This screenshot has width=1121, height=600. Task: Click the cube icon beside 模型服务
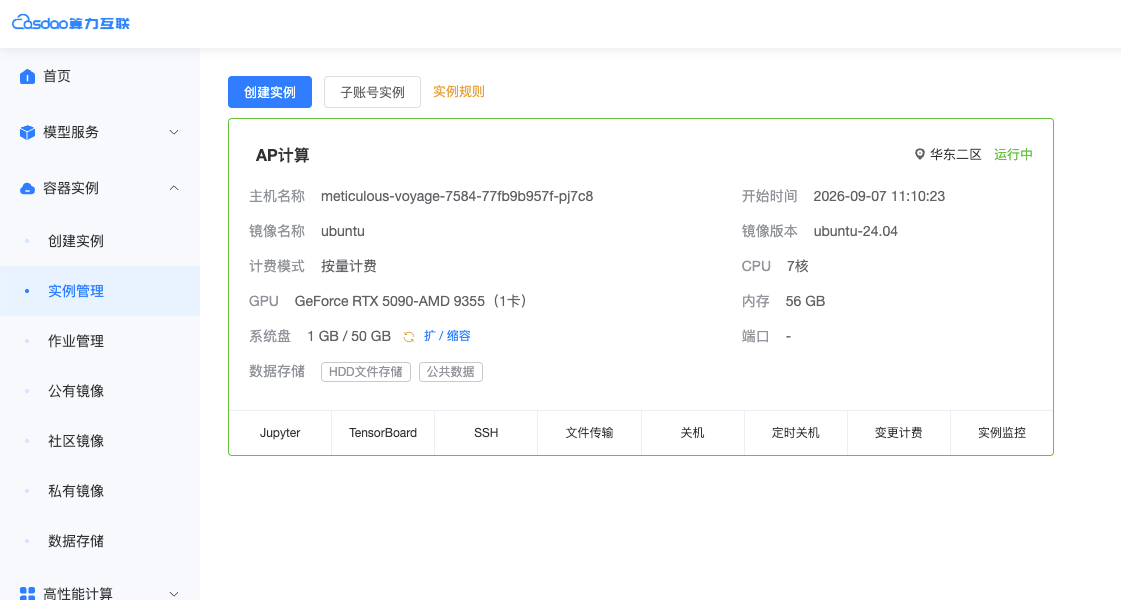click(27, 132)
